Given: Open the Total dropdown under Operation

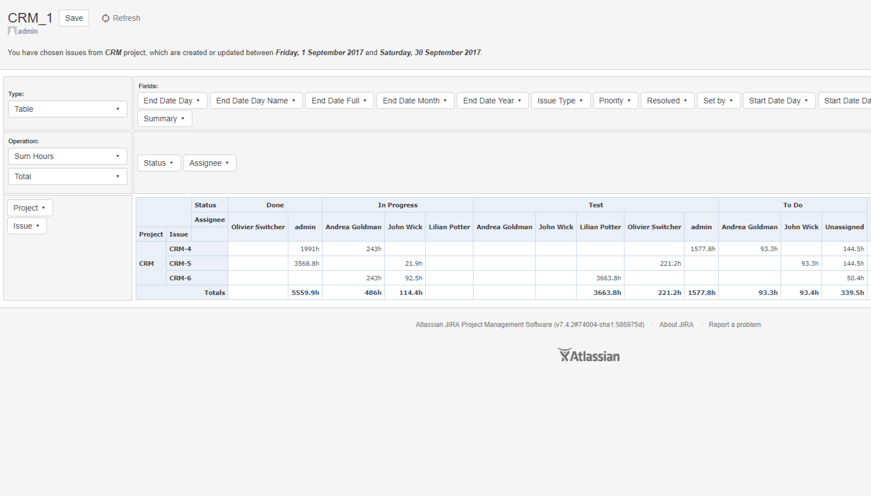Looking at the screenshot, I should pyautogui.click(x=67, y=176).
